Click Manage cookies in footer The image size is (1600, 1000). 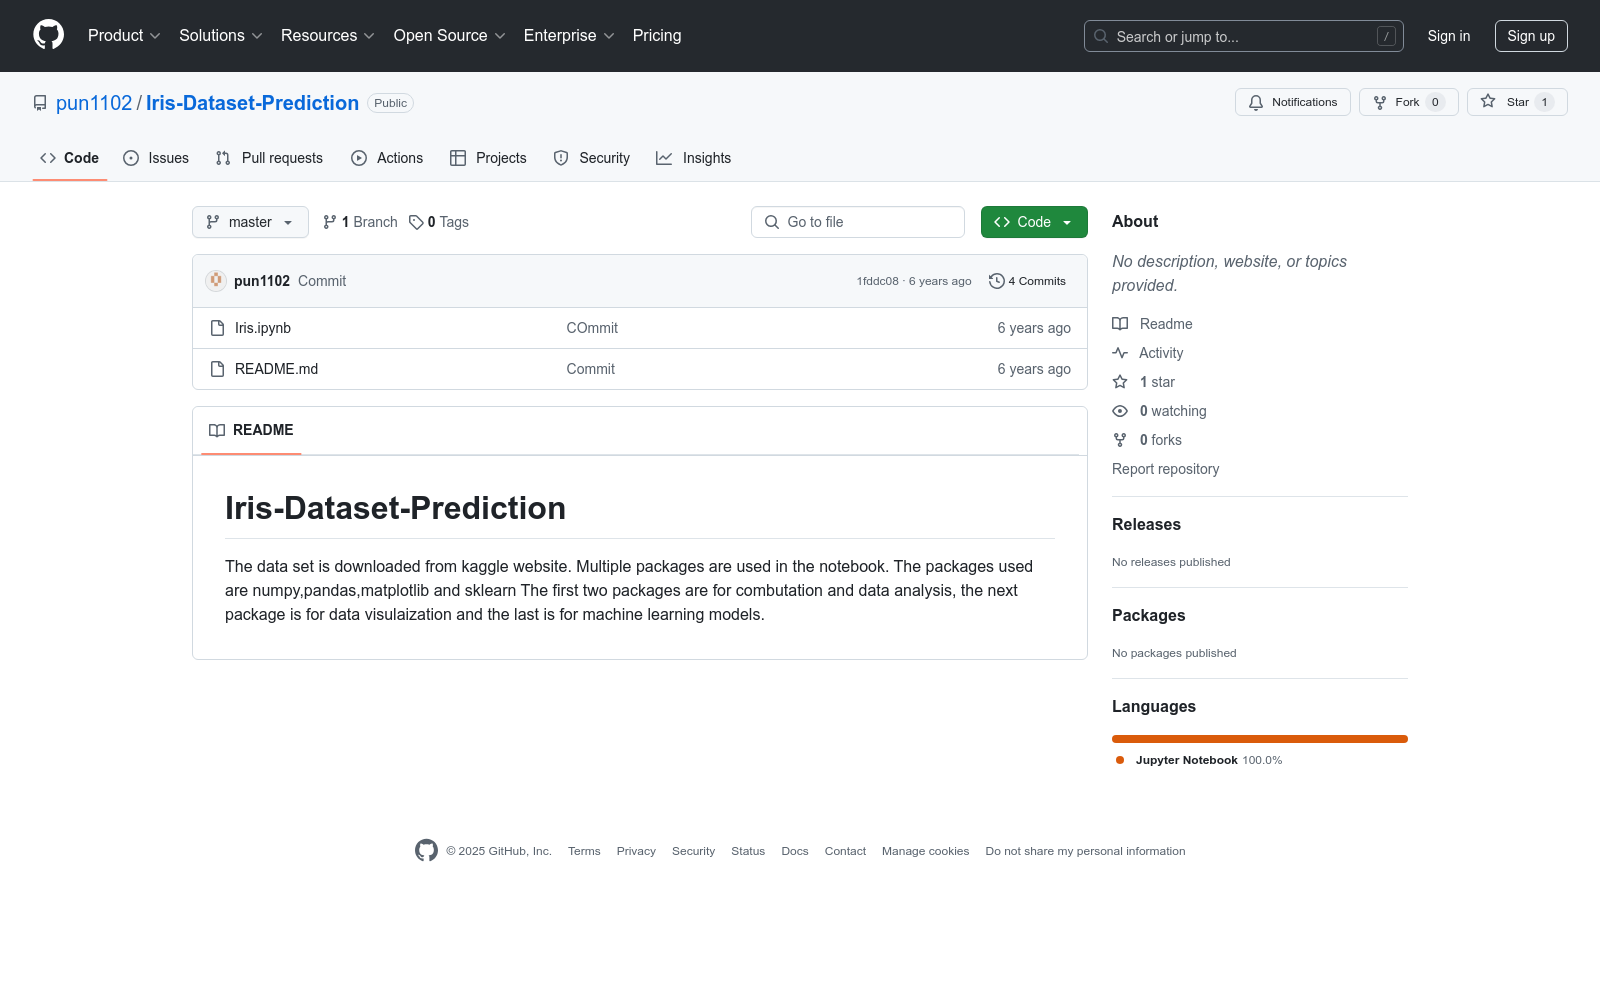[x=925, y=851]
